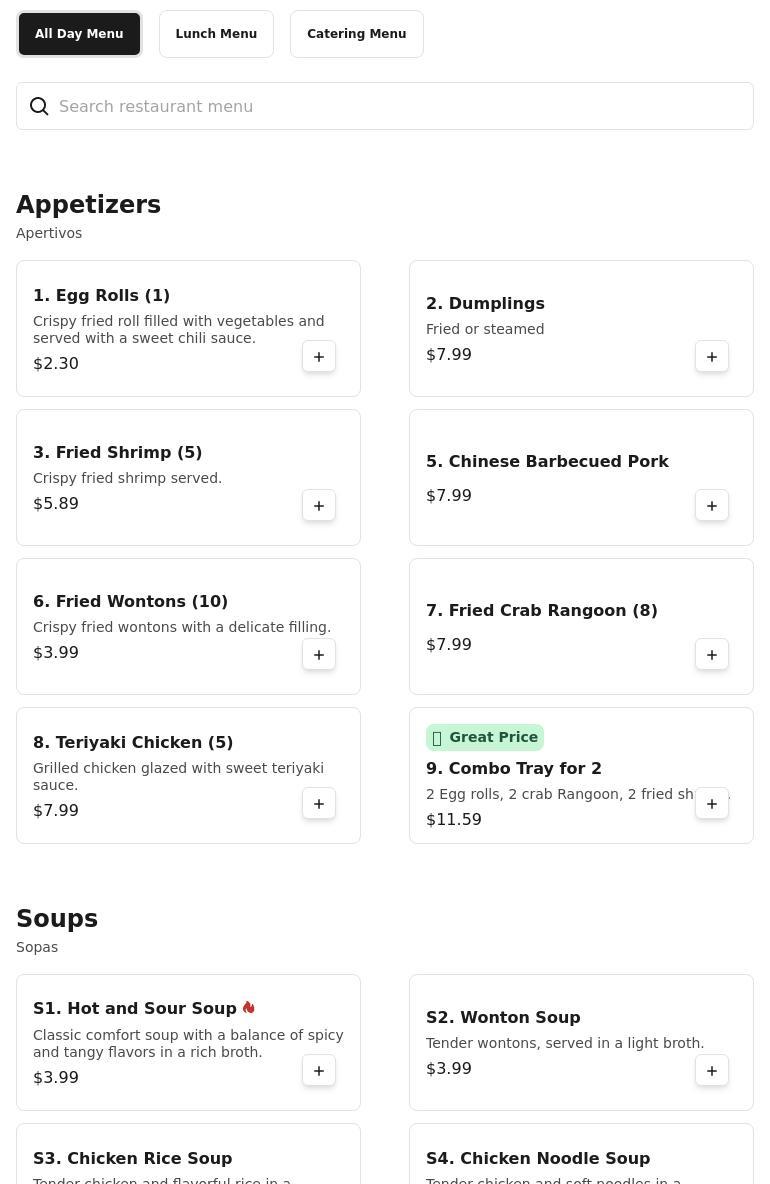
Task: Open Hot and Sour Soup details
Action: pos(135,1009)
